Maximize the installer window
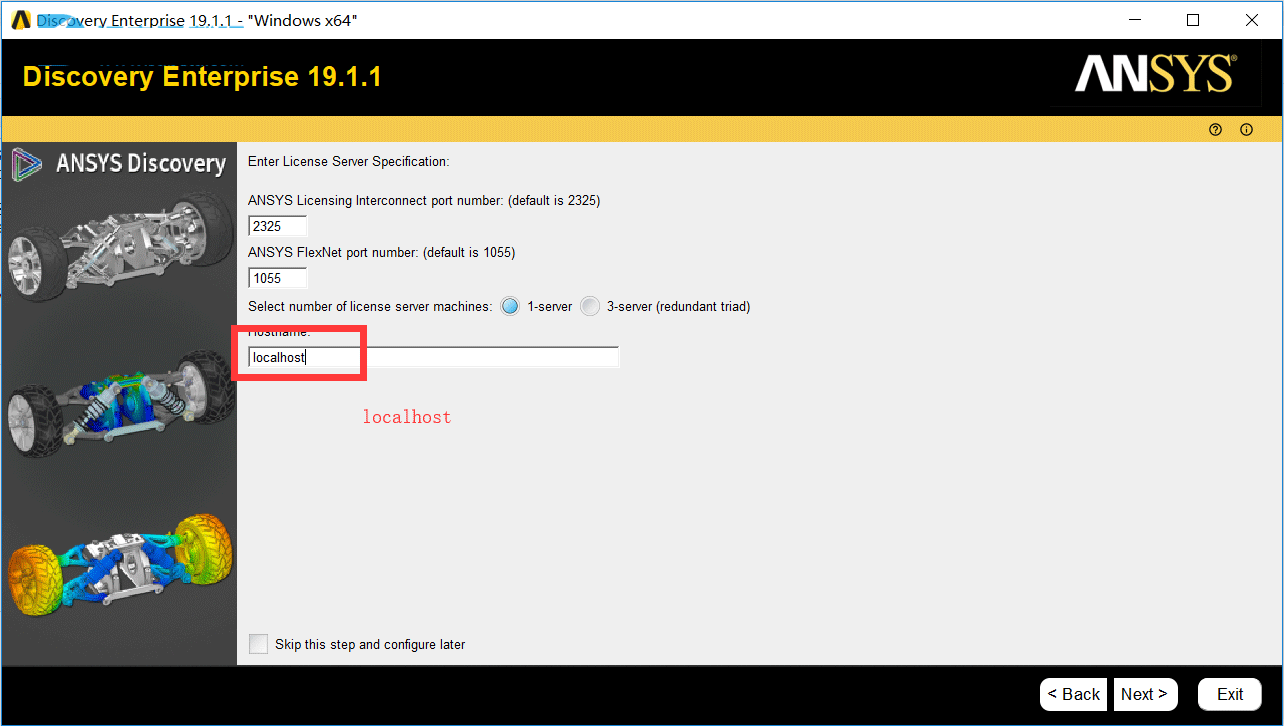1284x726 pixels. [1193, 20]
